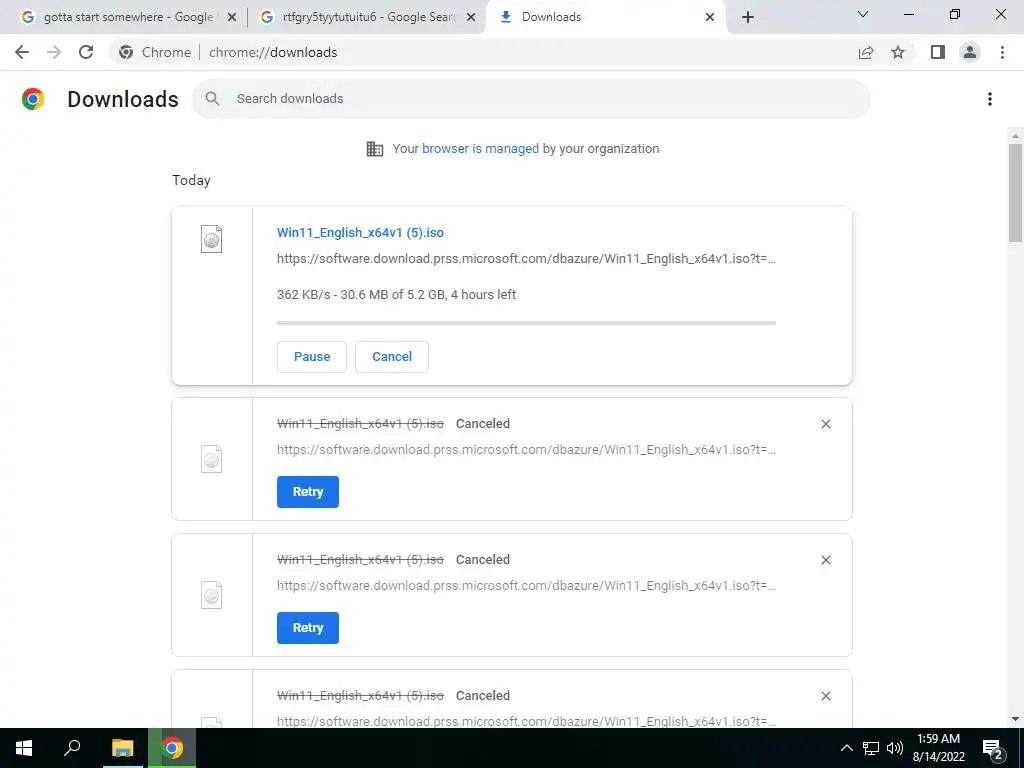This screenshot has height=768, width=1024.
Task: Open the profile avatar menu
Action: tap(970, 52)
